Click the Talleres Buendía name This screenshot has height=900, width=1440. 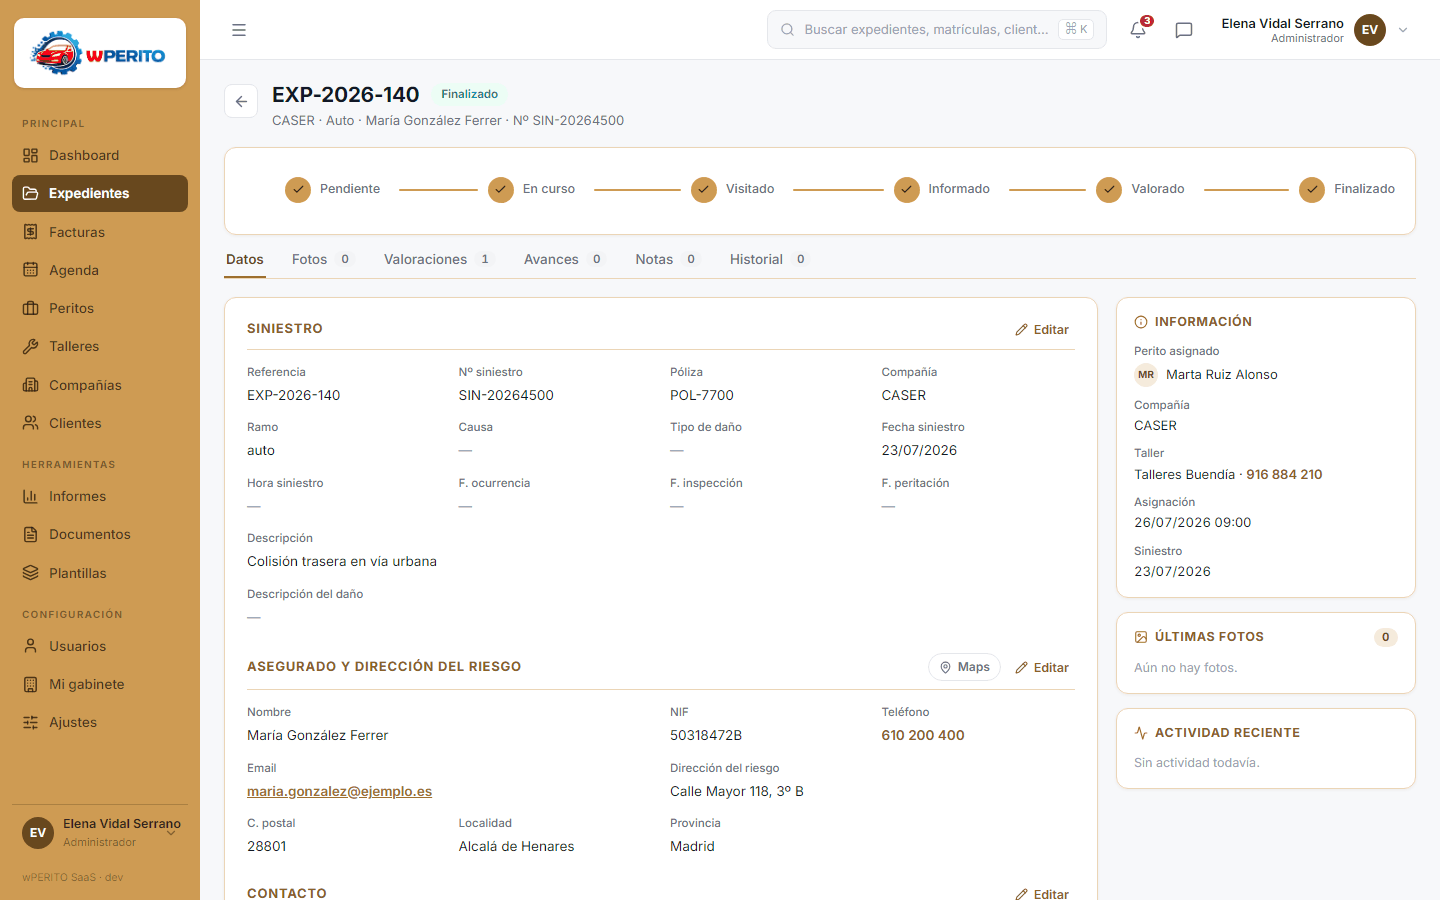click(x=1184, y=474)
